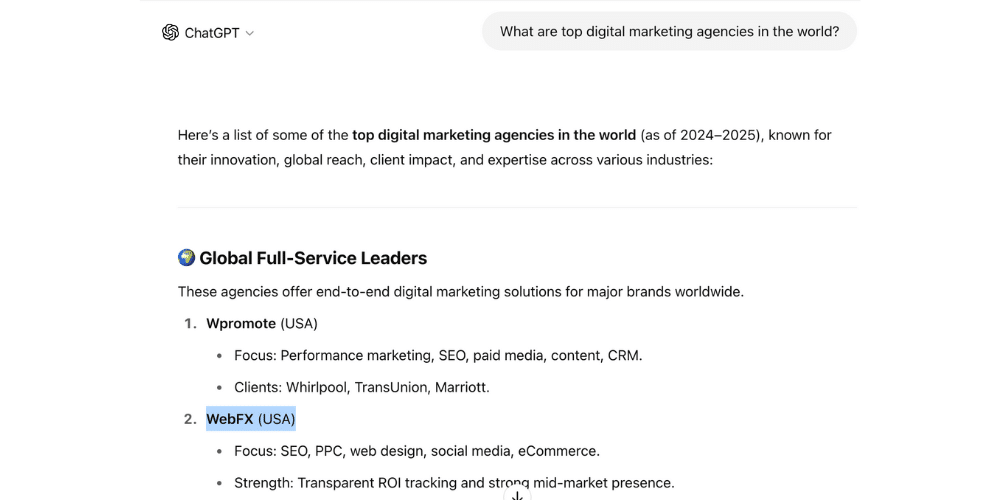The image size is (1000, 500).
Task: Click the highlighted WebFX agency name
Action: (230, 419)
